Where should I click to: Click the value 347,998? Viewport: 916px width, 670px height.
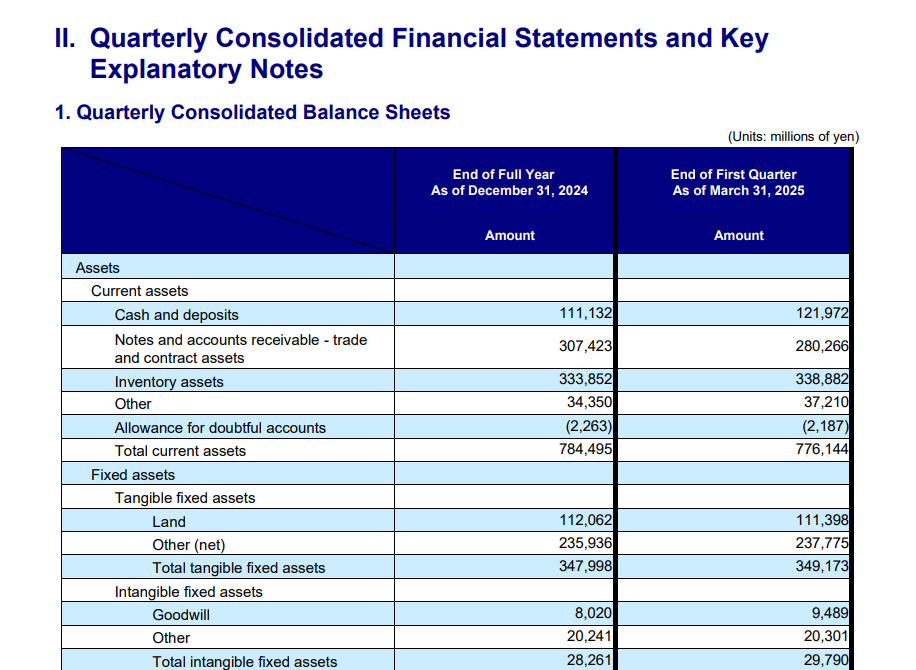click(x=585, y=566)
